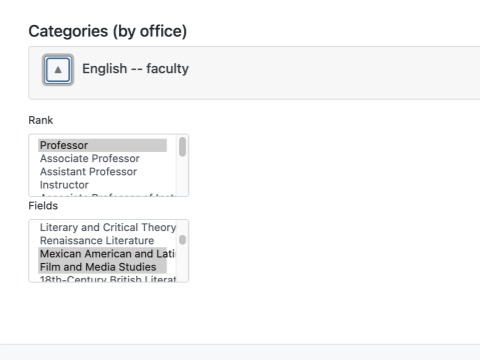Select Associate Professor rank option
Screen dimensions: 480x360
pos(102,159)
